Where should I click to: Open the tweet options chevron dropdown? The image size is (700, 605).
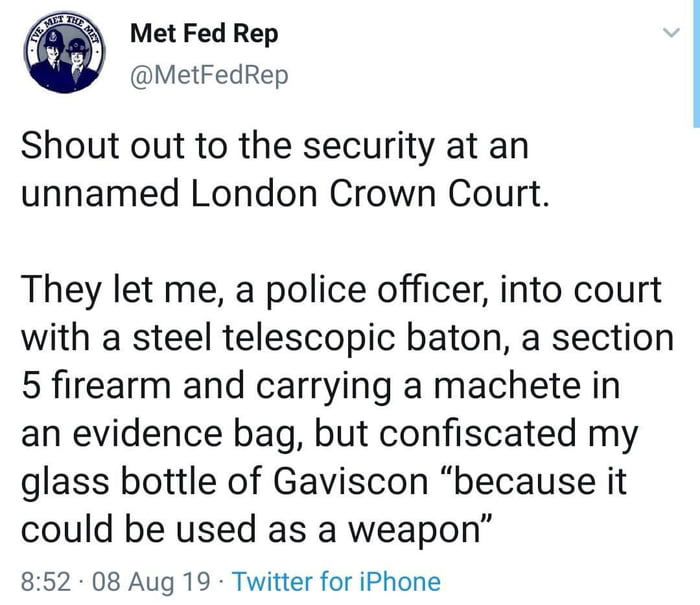tap(671, 33)
